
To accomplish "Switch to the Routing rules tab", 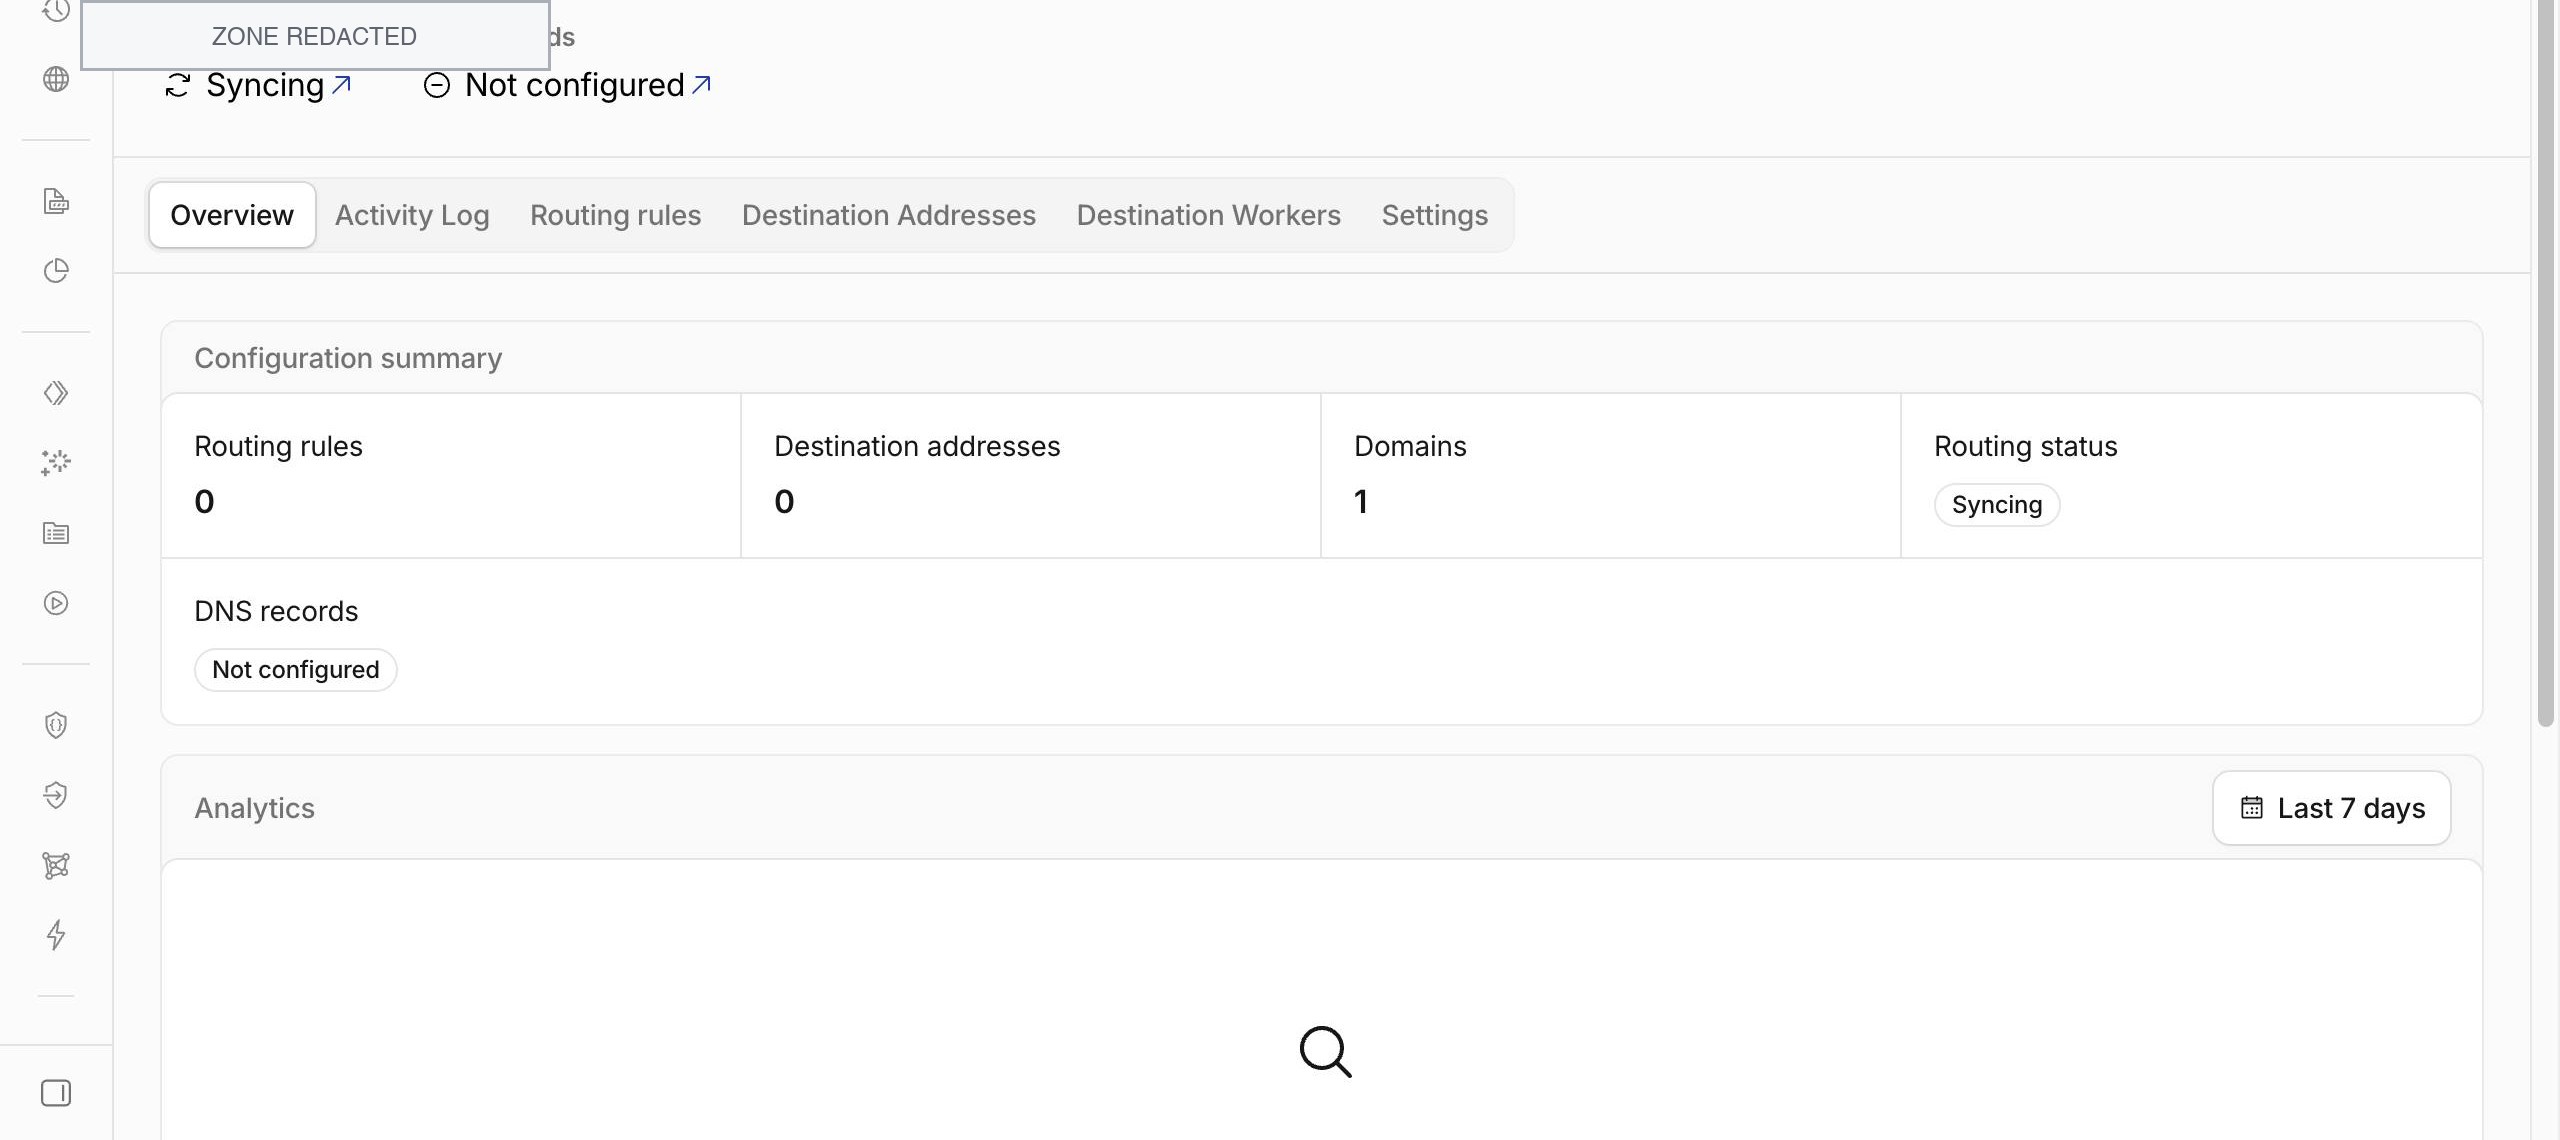I will (616, 215).
